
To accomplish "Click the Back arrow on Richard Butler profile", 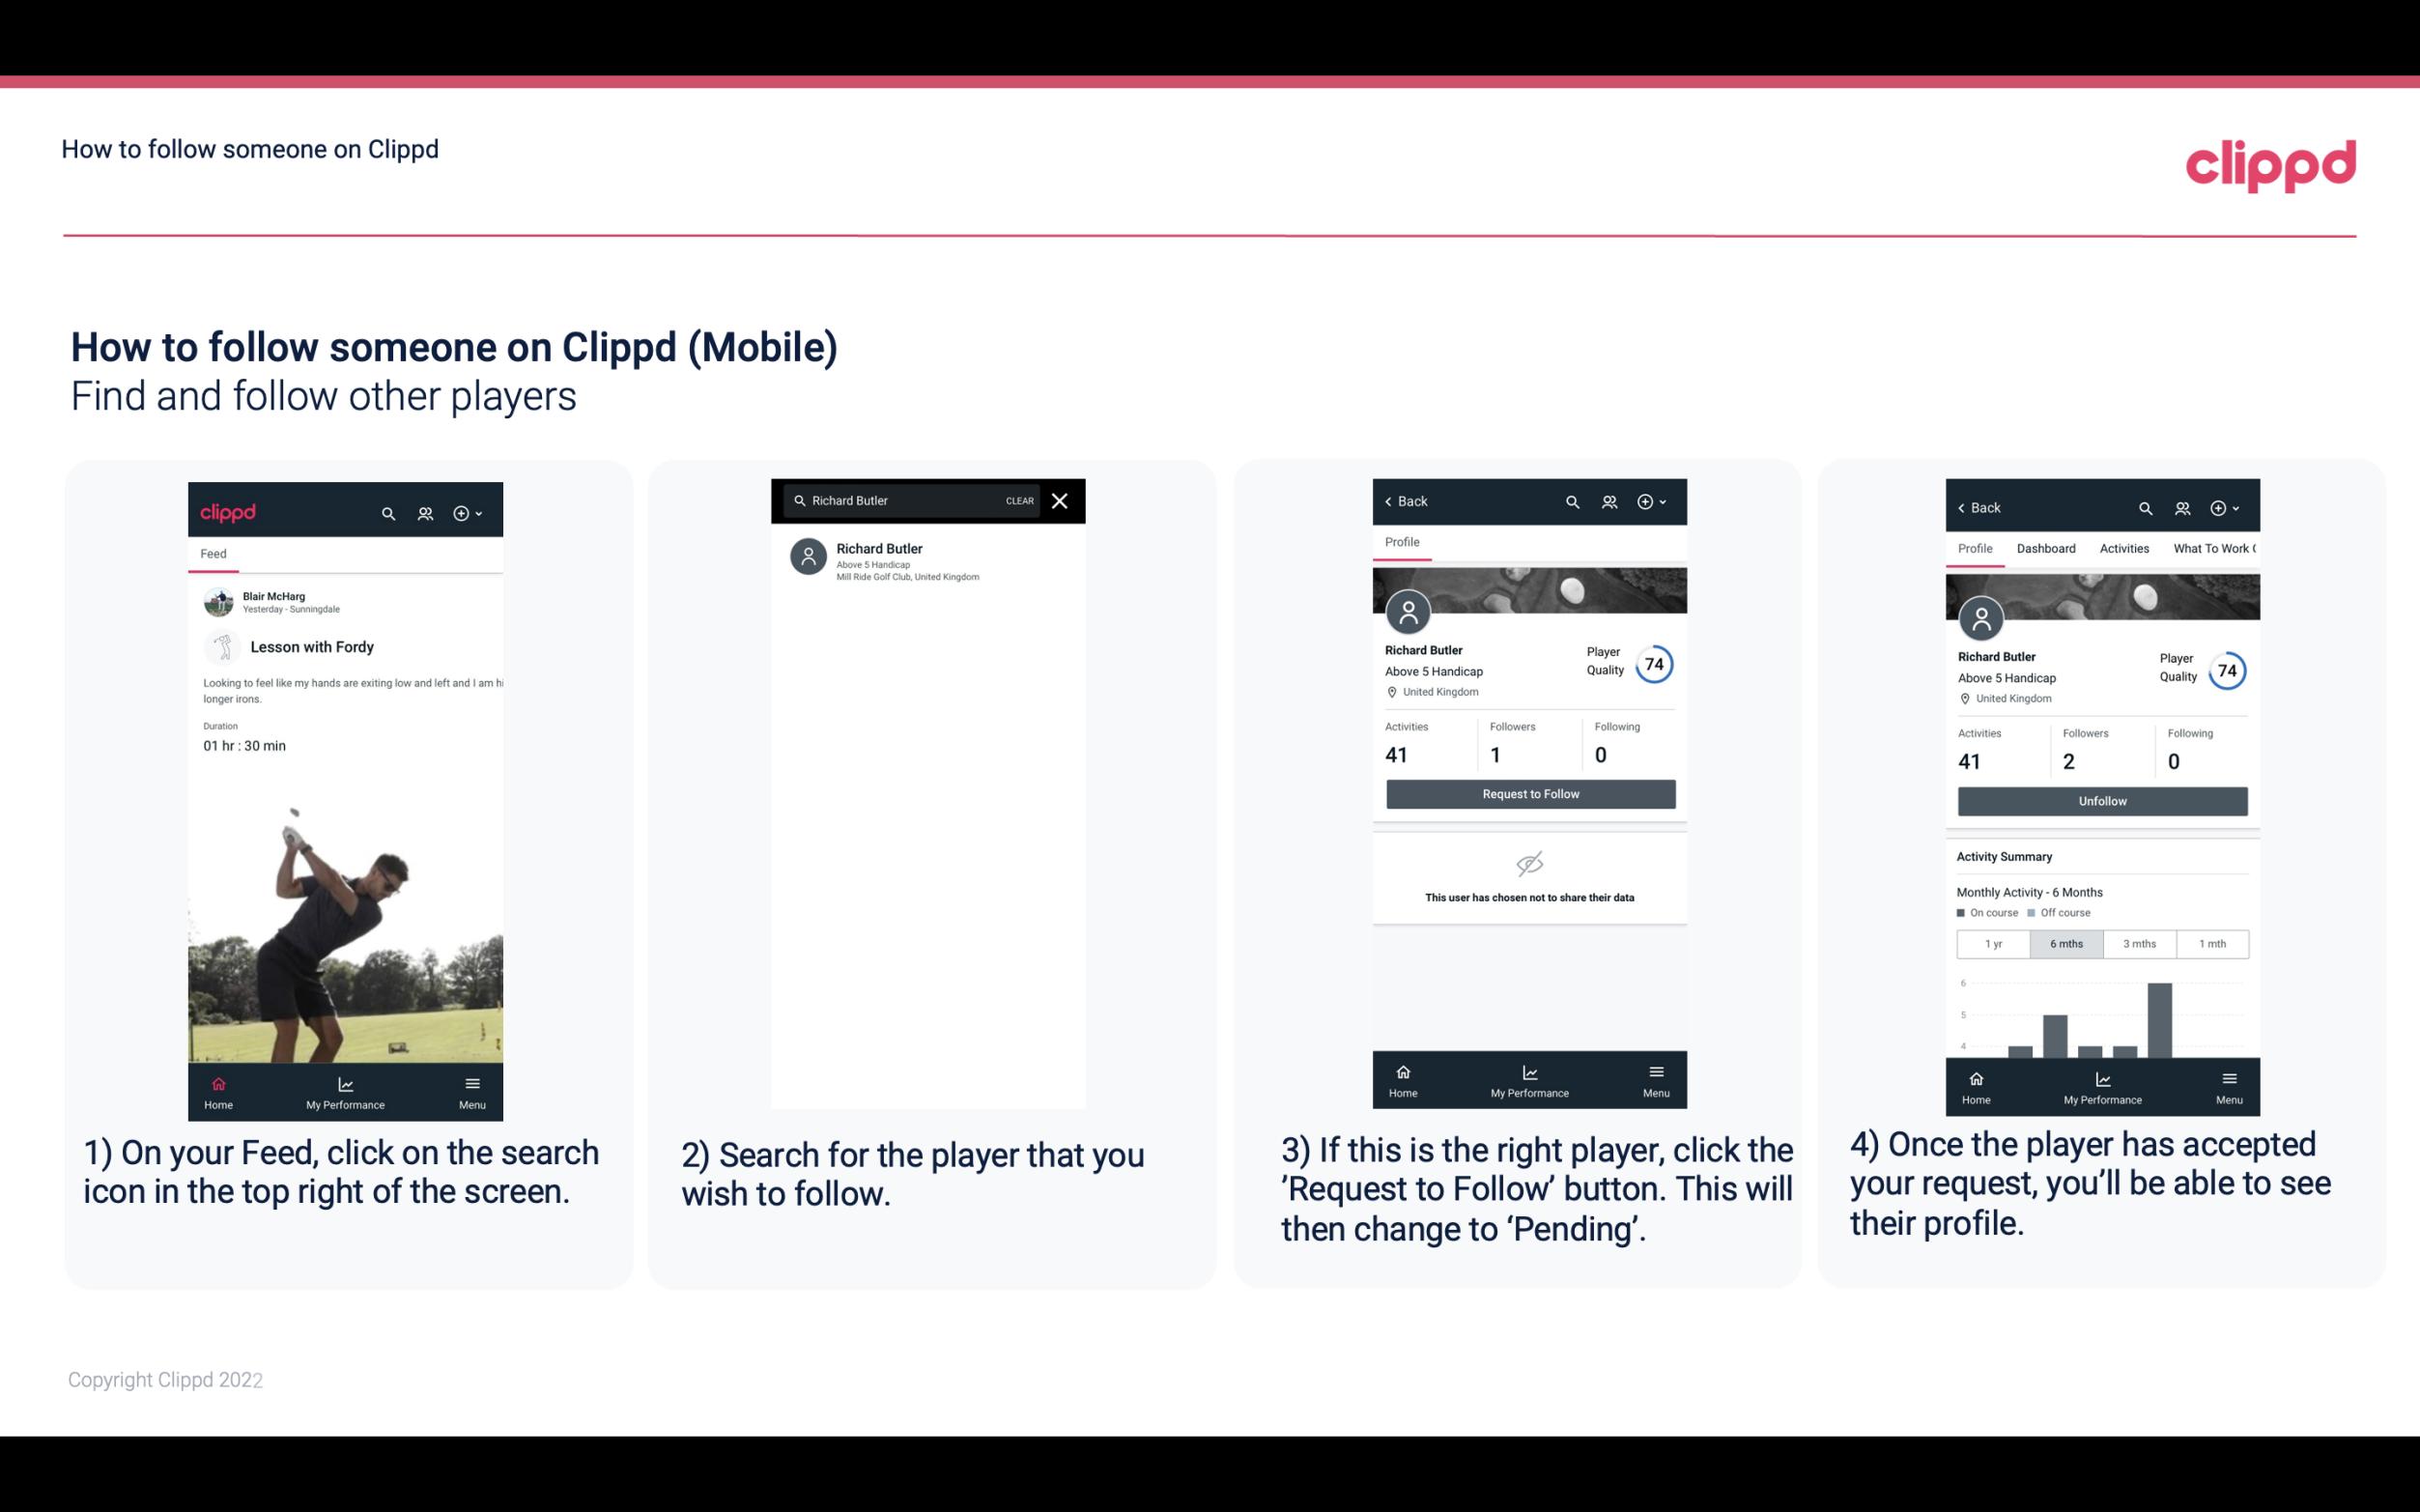I will coord(1393,499).
